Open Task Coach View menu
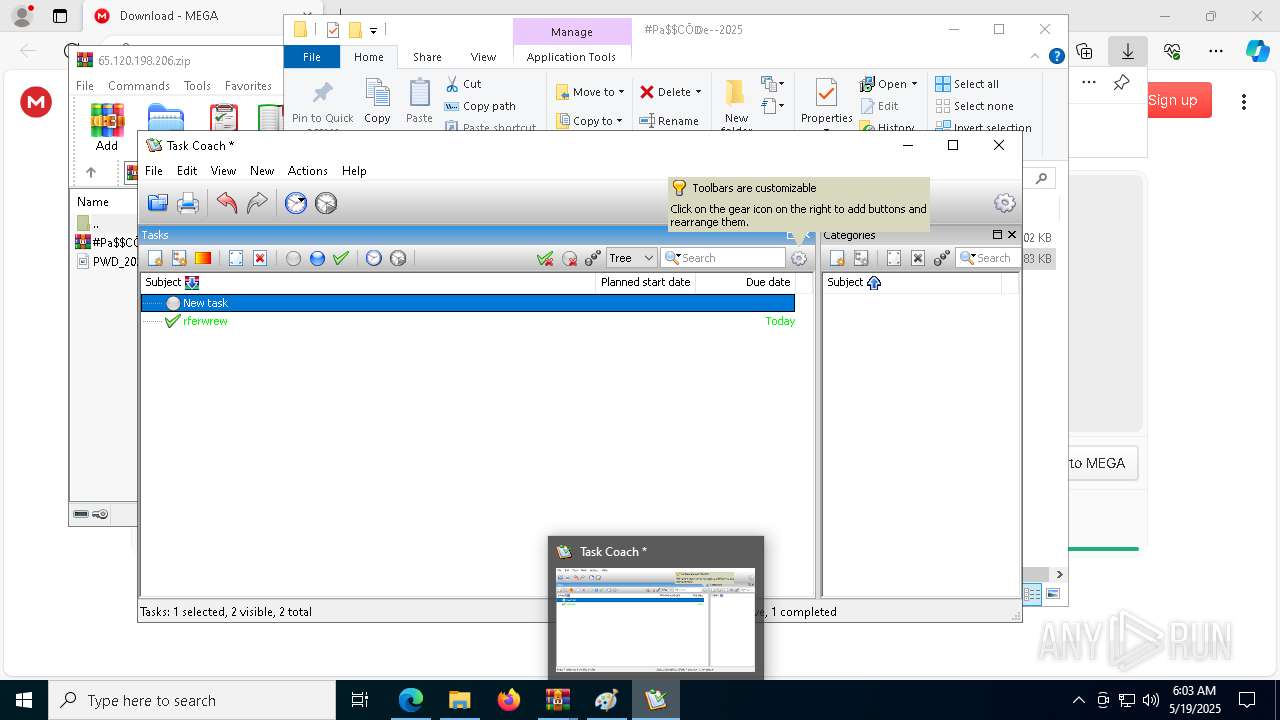This screenshot has height=720, width=1280. (223, 171)
